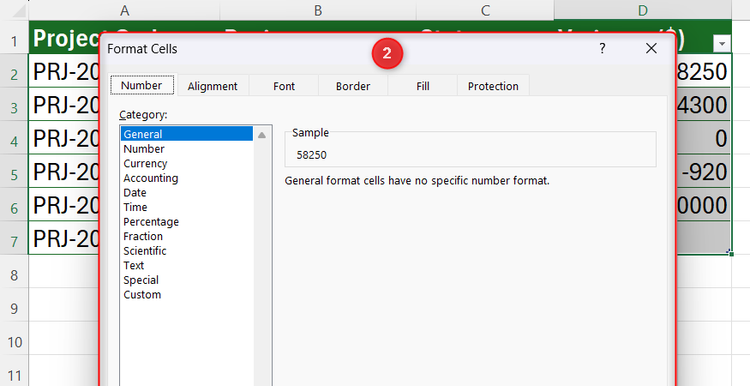750x386 pixels.
Task: Pick the Percentage category
Action: [x=187, y=221]
